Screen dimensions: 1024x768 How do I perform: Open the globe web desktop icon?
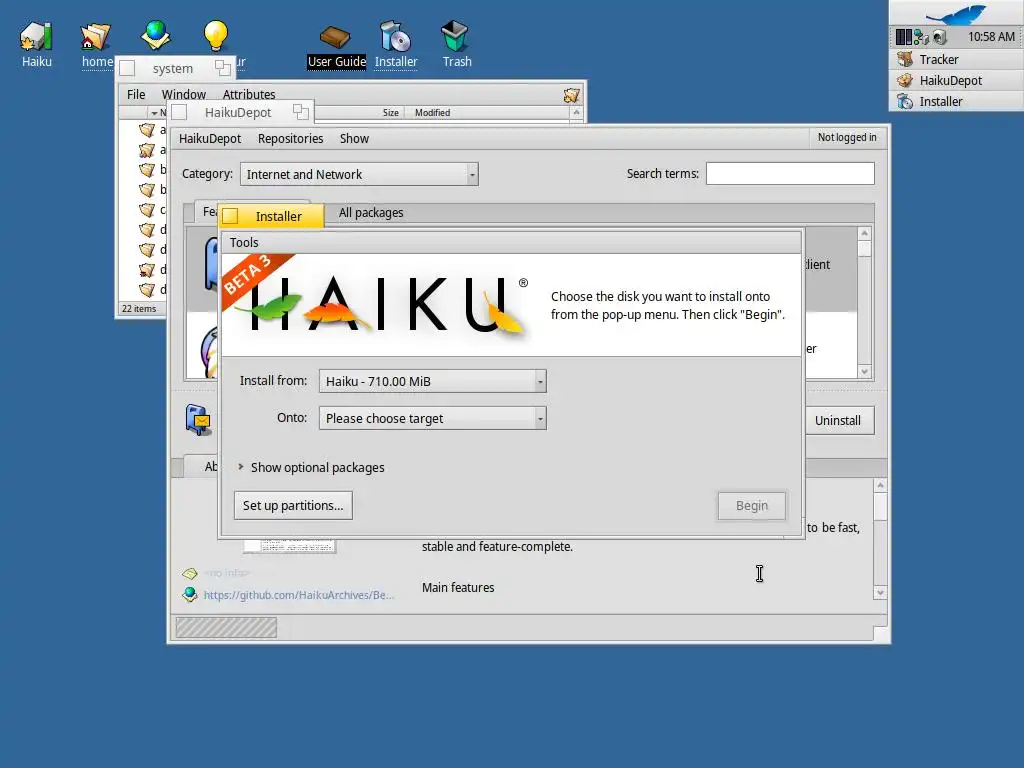156,35
